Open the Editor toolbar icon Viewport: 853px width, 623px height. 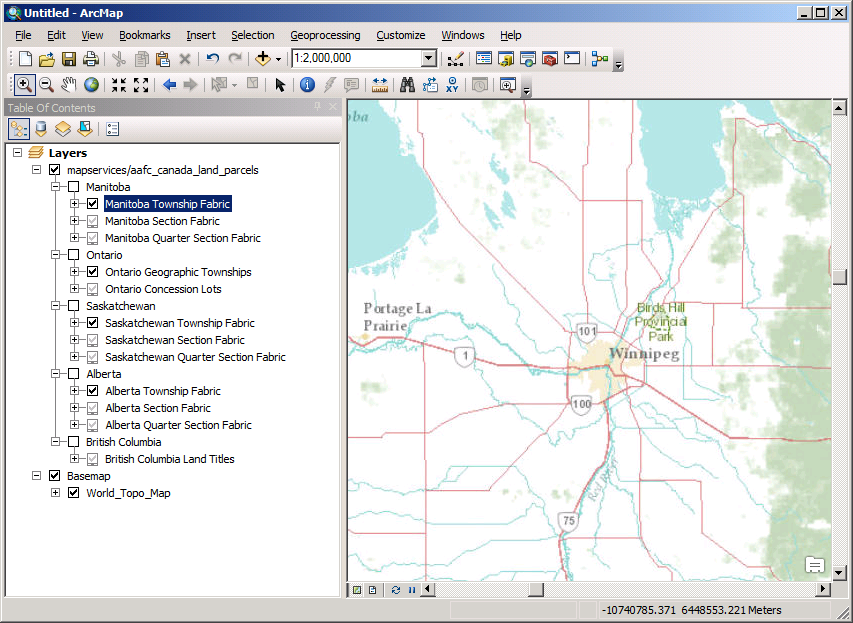pyautogui.click(x=455, y=58)
